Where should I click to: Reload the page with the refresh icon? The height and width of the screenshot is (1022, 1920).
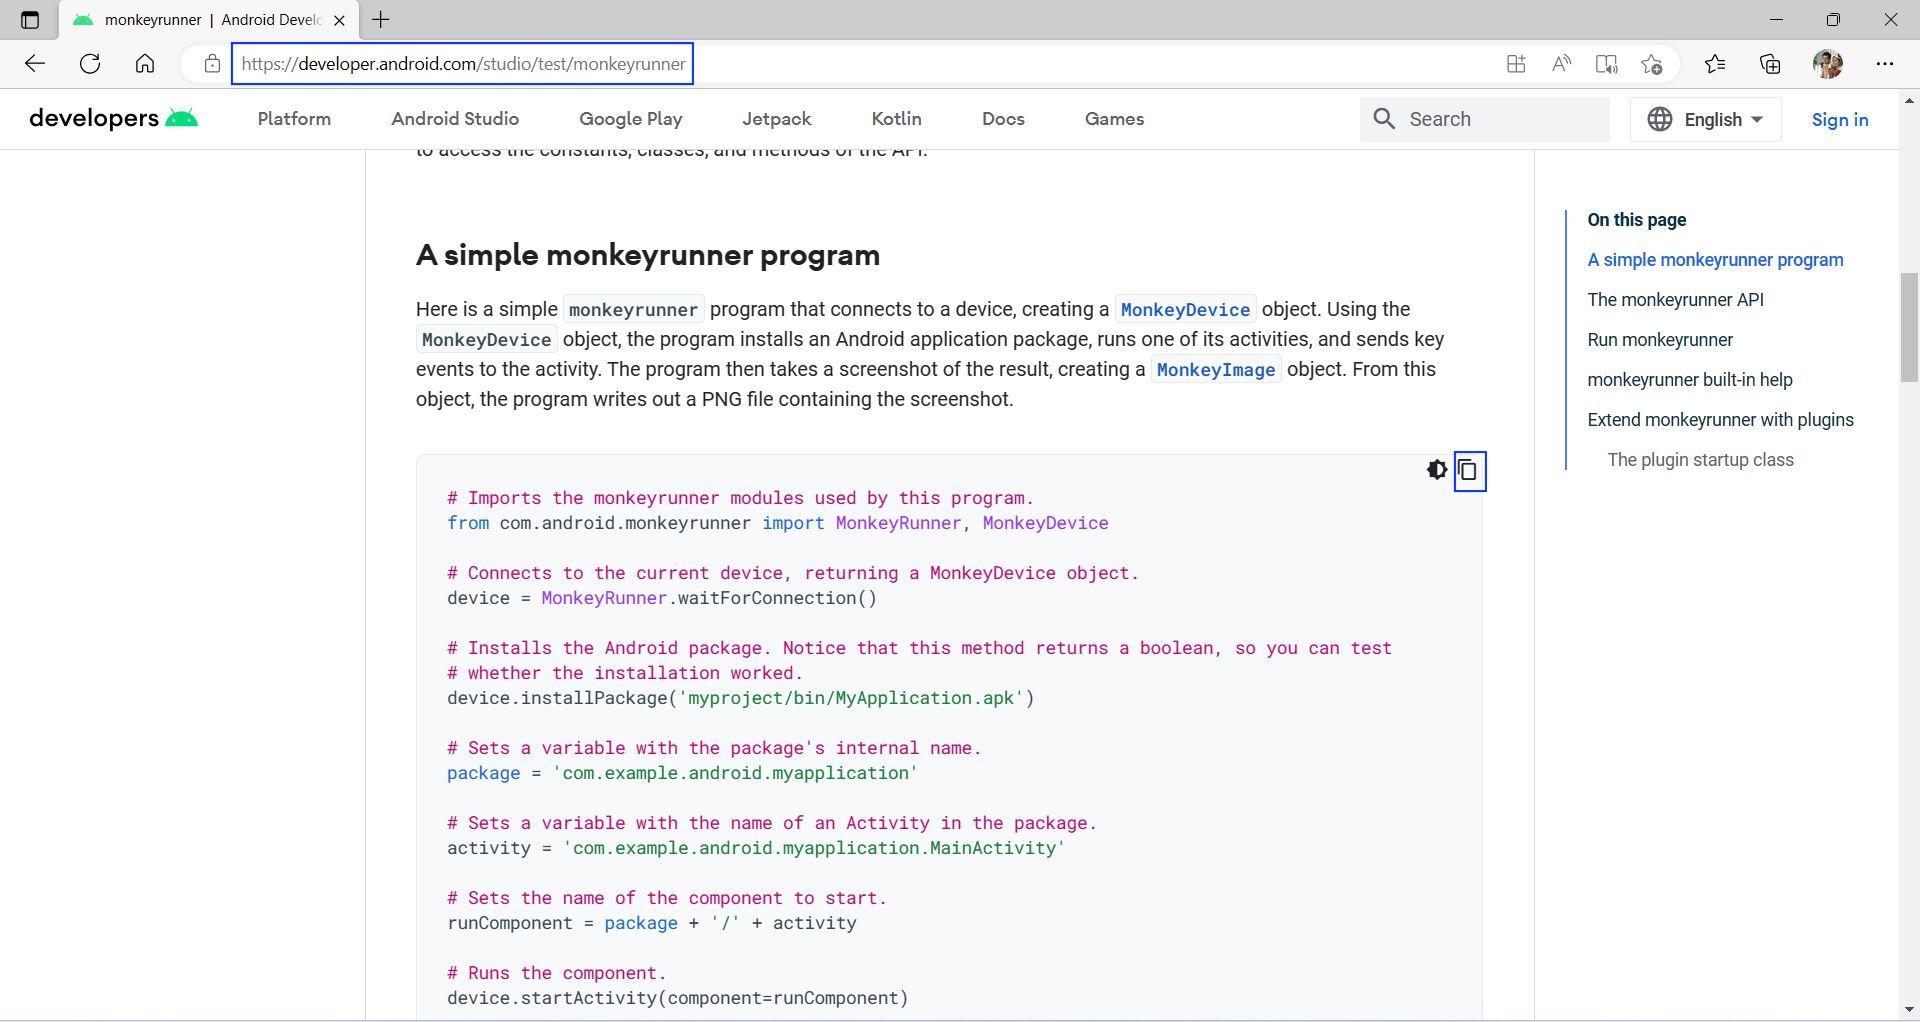90,64
